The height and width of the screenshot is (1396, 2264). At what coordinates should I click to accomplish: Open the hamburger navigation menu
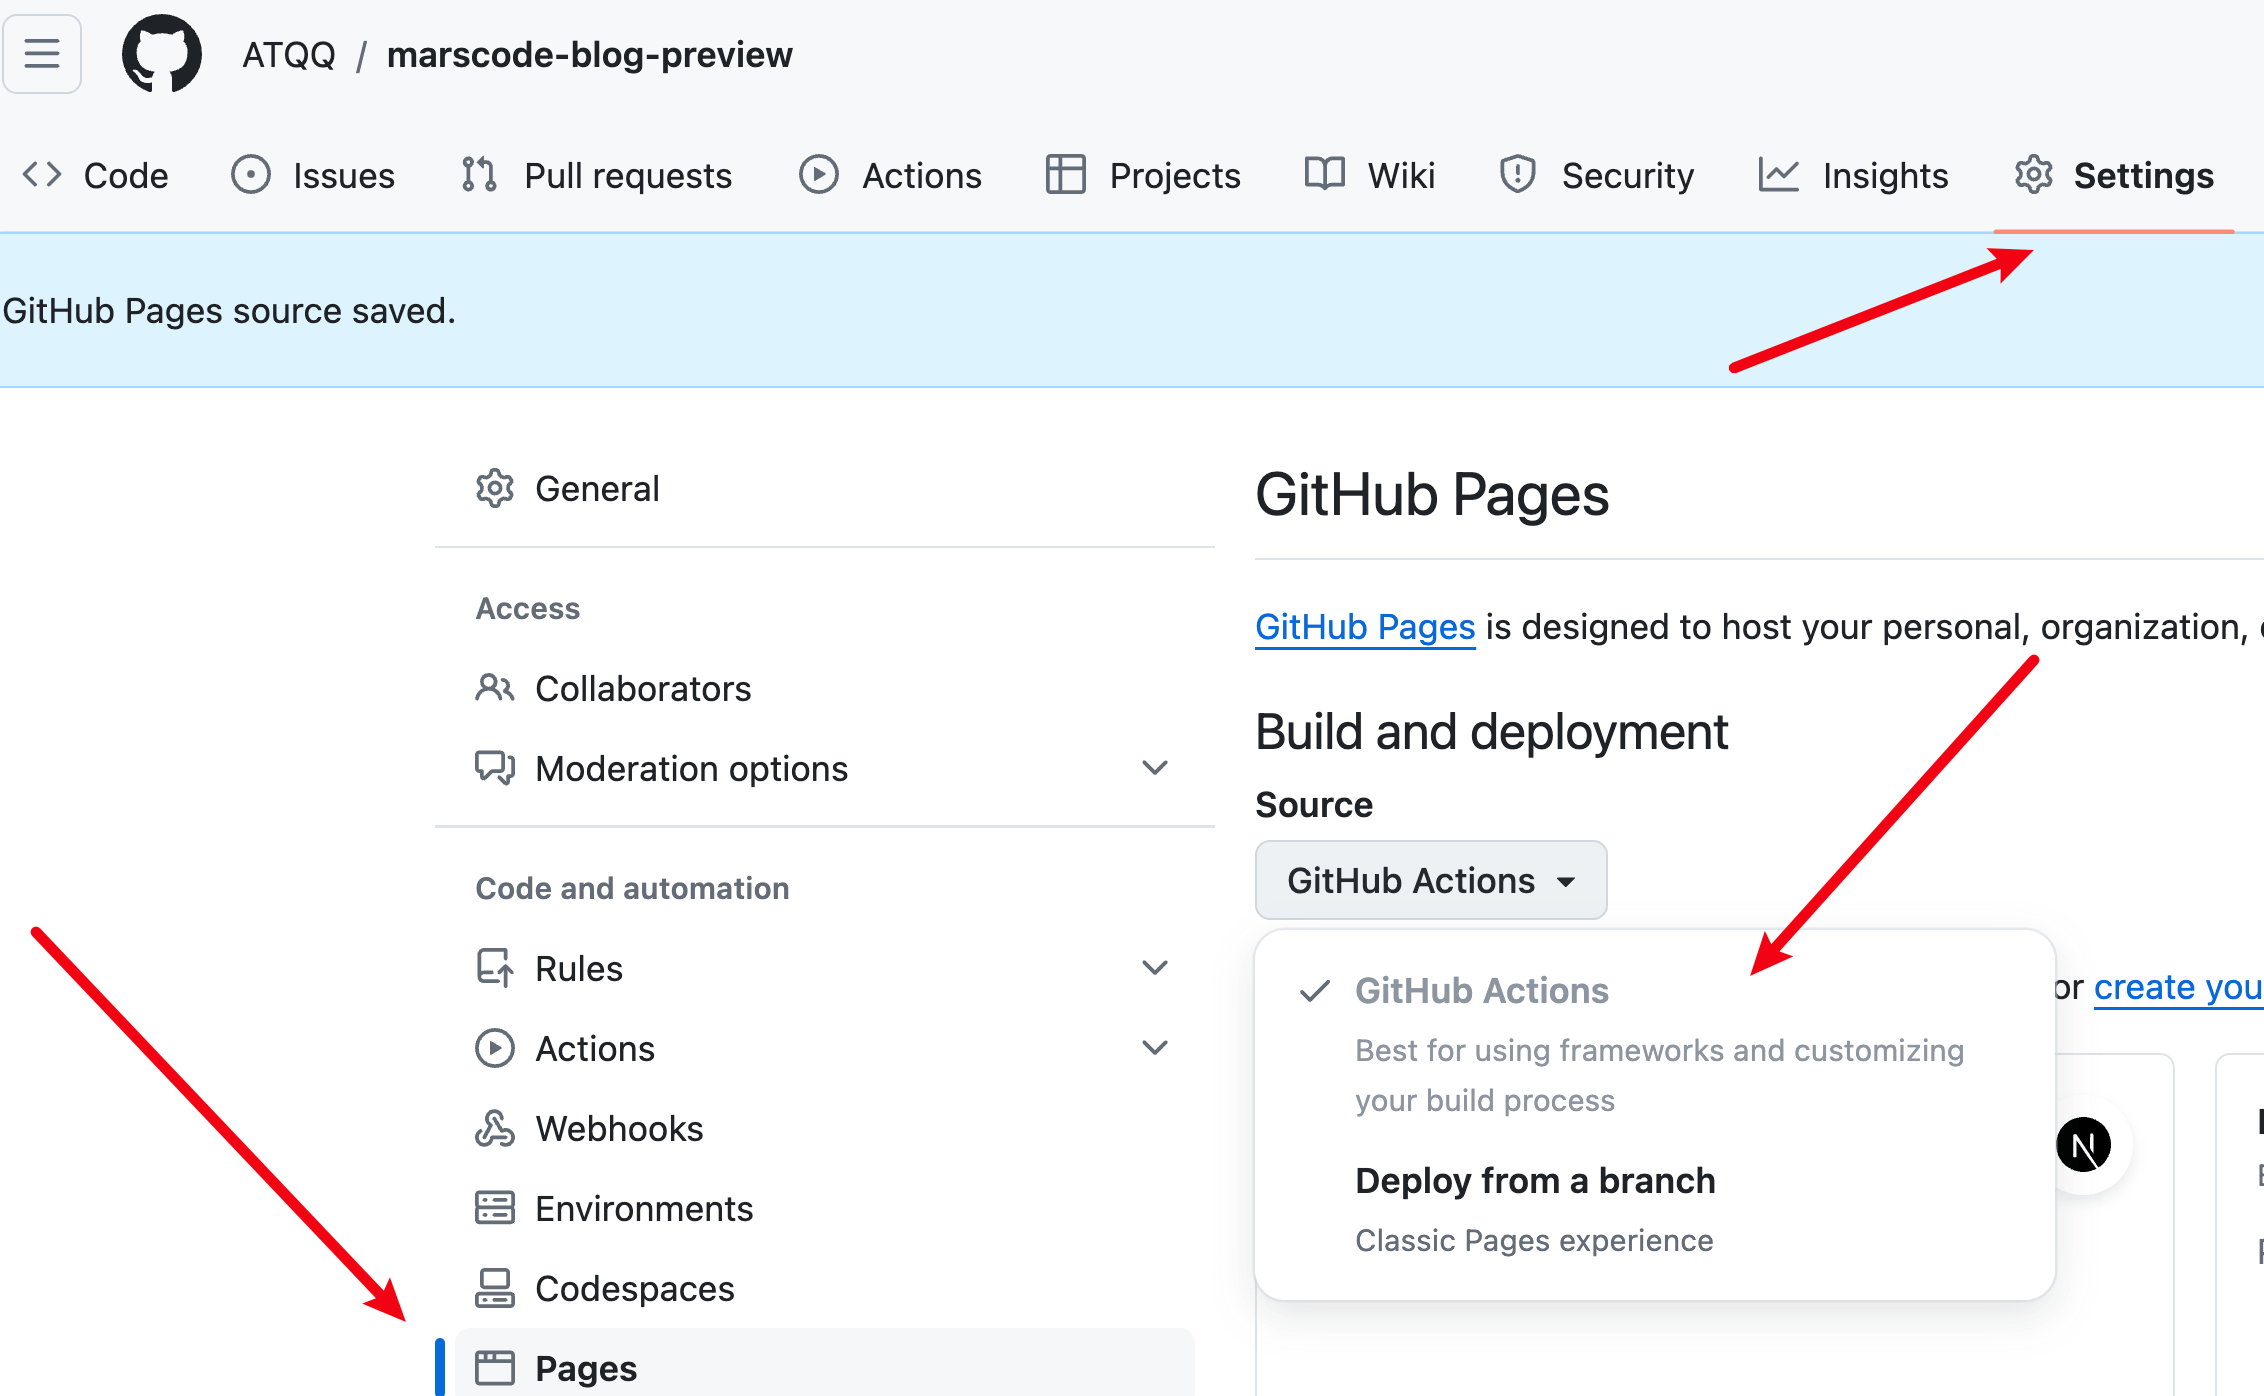(x=42, y=53)
